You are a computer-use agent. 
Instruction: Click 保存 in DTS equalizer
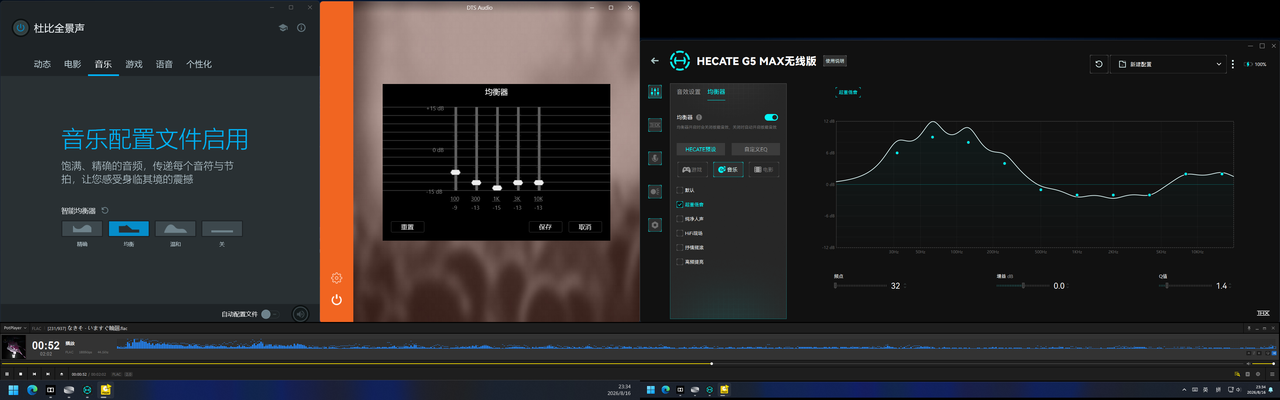coord(545,227)
